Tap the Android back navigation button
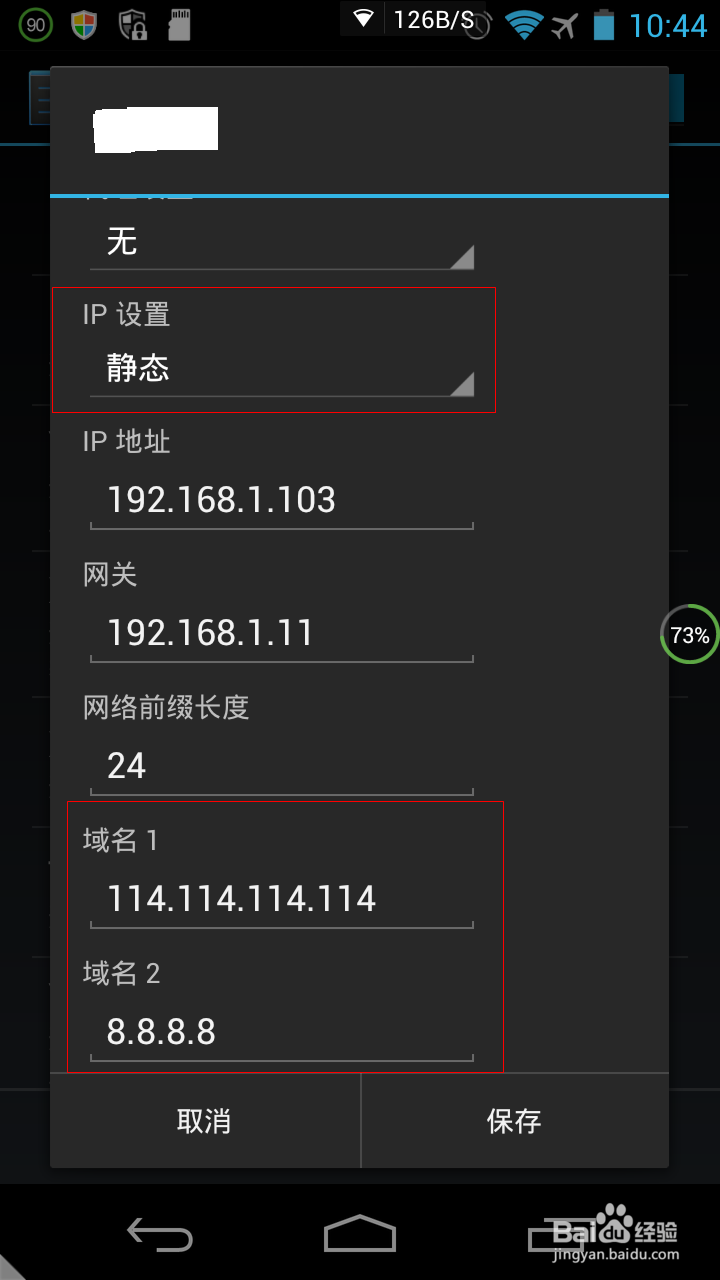 (x=160, y=1234)
